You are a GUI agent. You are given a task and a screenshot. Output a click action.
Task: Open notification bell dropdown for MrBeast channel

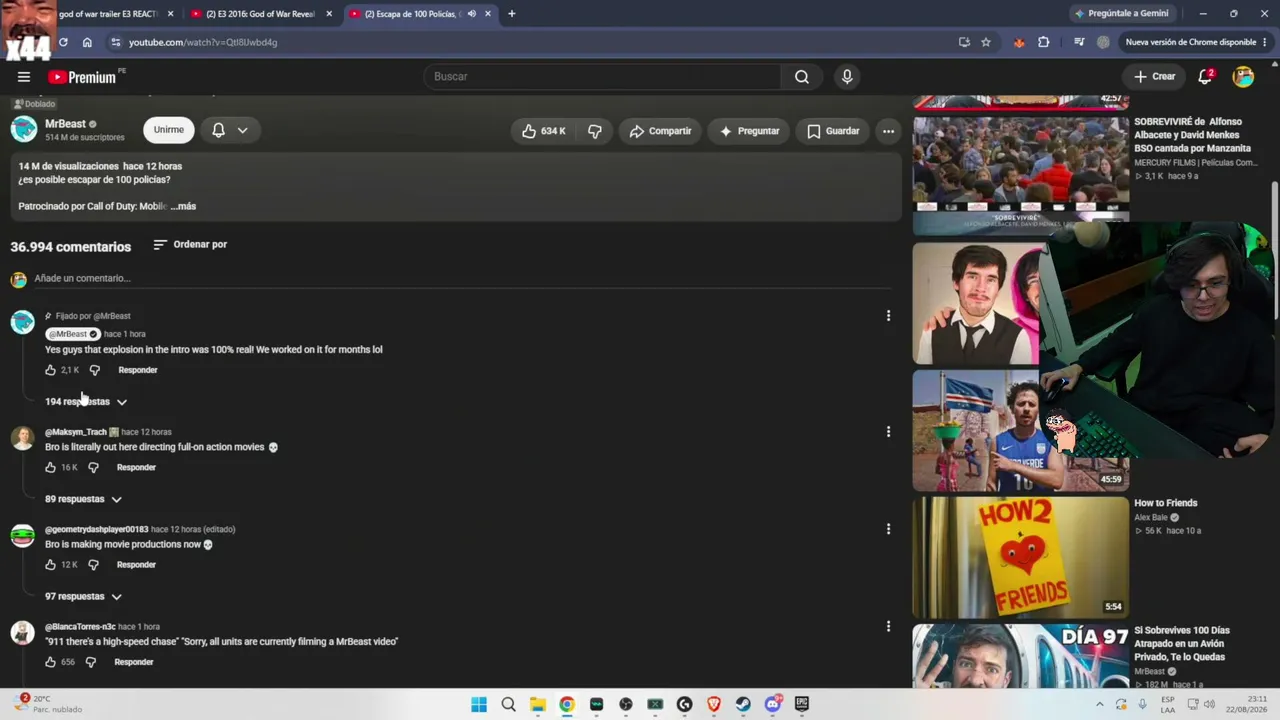pyautogui.click(x=230, y=130)
